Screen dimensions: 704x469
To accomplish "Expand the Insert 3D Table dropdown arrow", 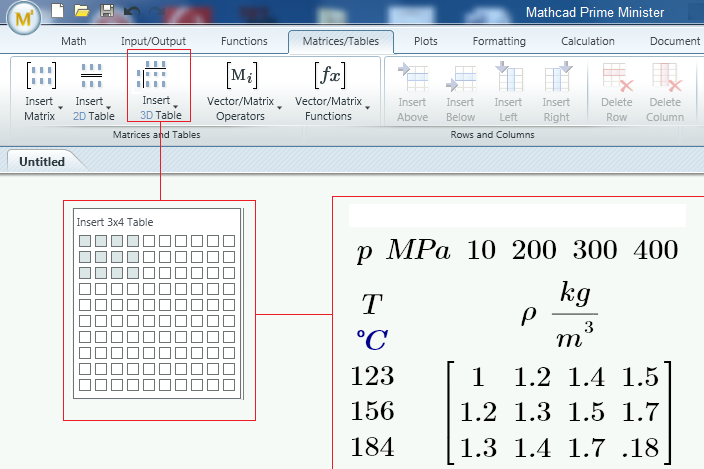I will [x=176, y=107].
